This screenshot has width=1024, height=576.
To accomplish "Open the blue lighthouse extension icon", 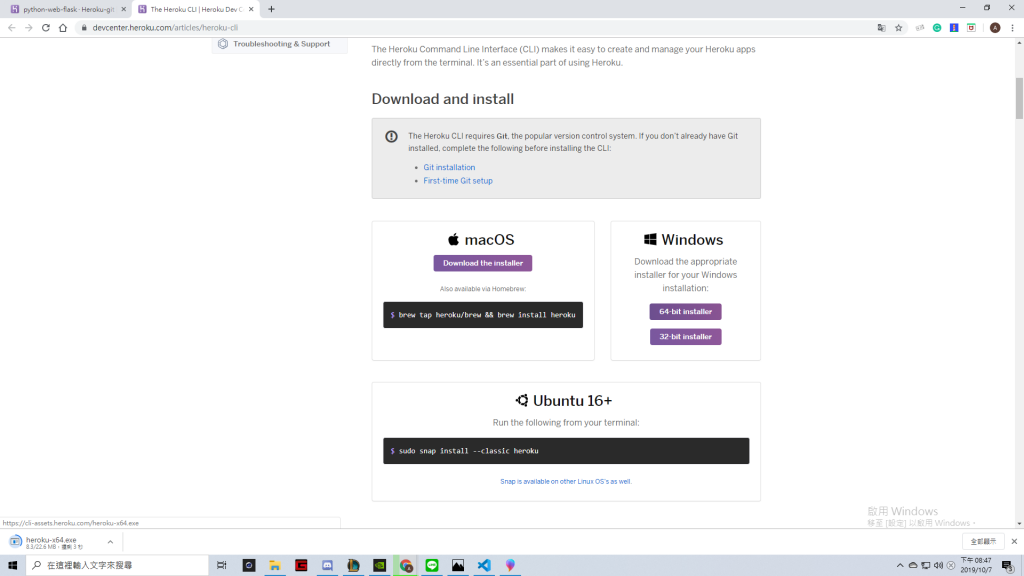I will pos(954,27).
